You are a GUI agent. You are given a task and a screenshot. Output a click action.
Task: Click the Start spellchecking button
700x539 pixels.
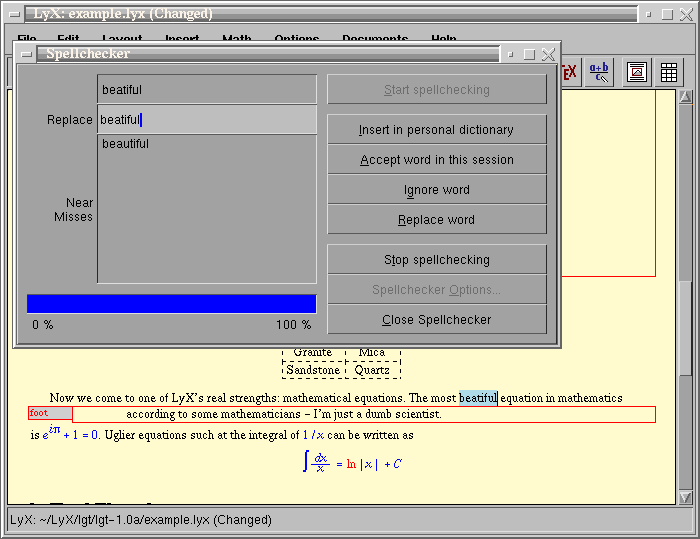pyautogui.click(x=437, y=90)
